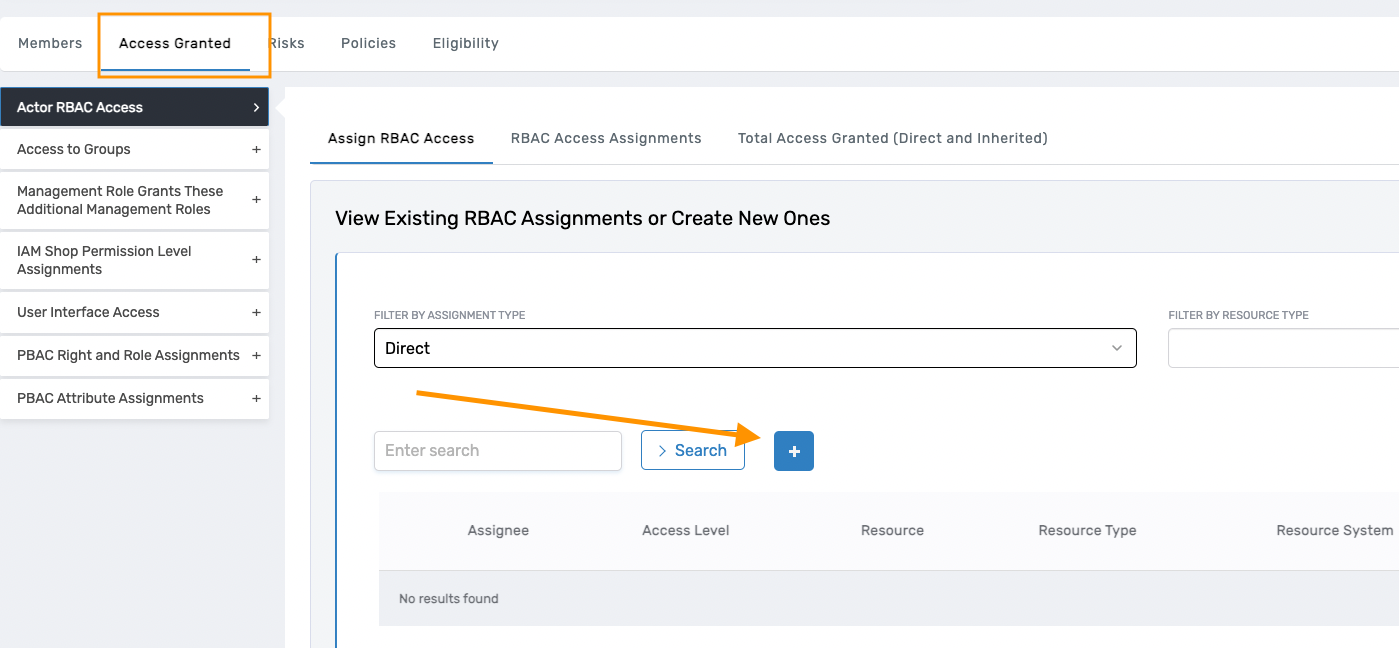Switch to the Eligibility tab
Screen dimensions: 1399x648
(466, 43)
